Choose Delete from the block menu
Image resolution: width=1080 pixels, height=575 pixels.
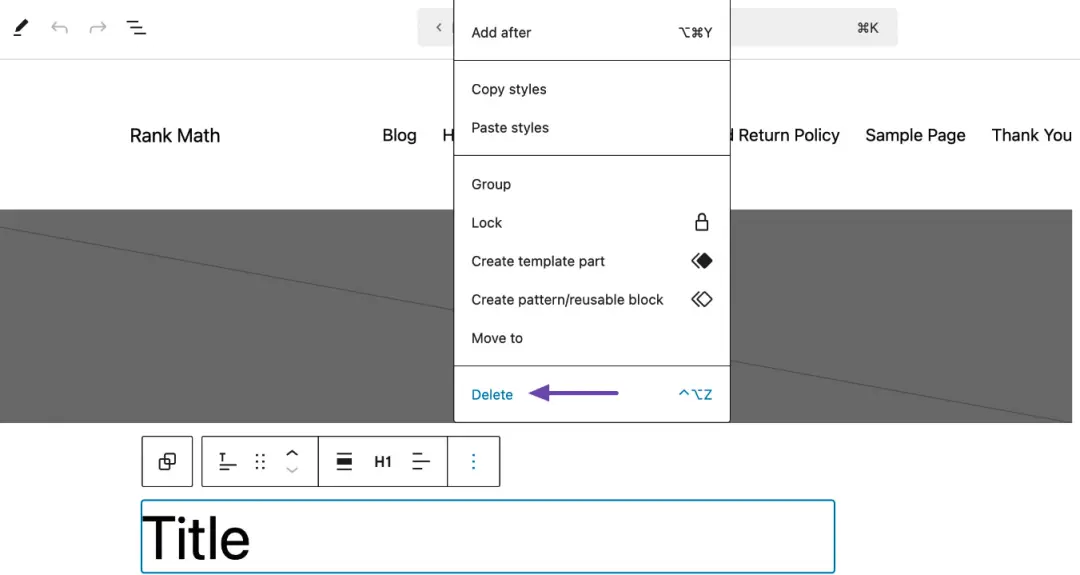click(492, 395)
